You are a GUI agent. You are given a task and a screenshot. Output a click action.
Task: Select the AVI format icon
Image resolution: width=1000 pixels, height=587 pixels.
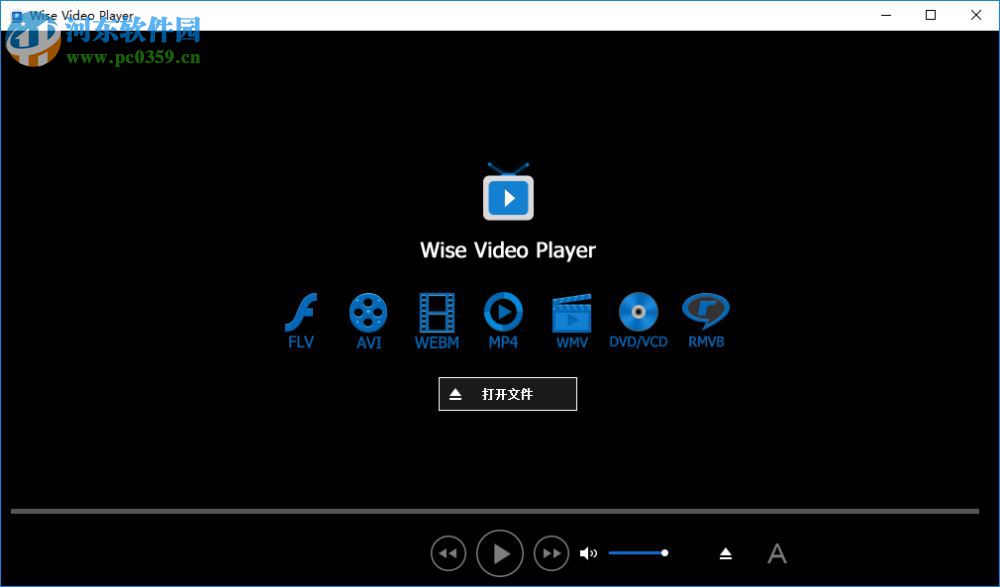point(368,312)
